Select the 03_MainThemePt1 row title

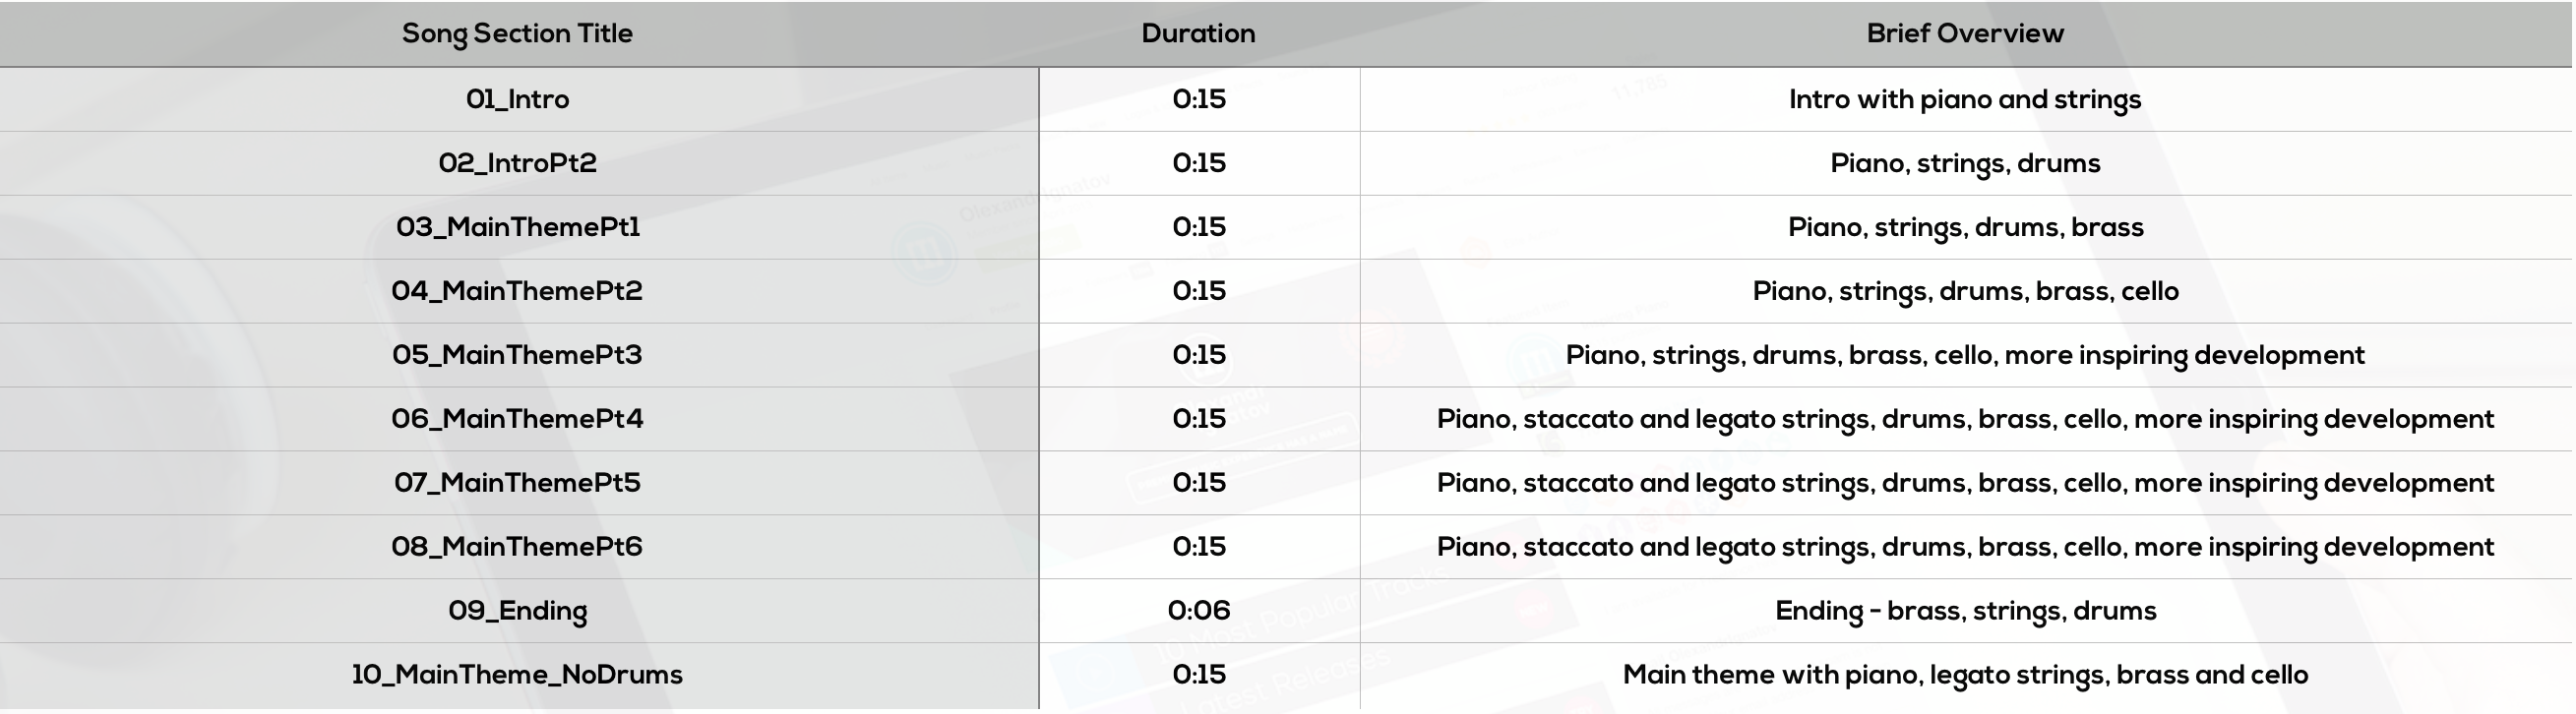(517, 227)
